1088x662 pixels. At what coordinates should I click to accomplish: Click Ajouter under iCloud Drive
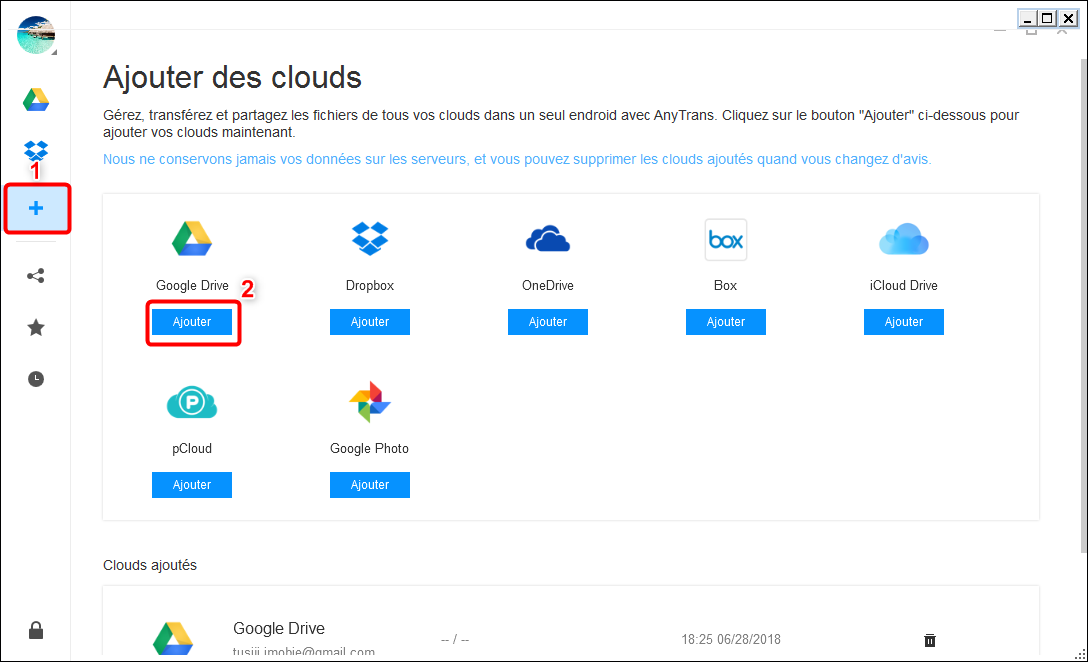904,322
